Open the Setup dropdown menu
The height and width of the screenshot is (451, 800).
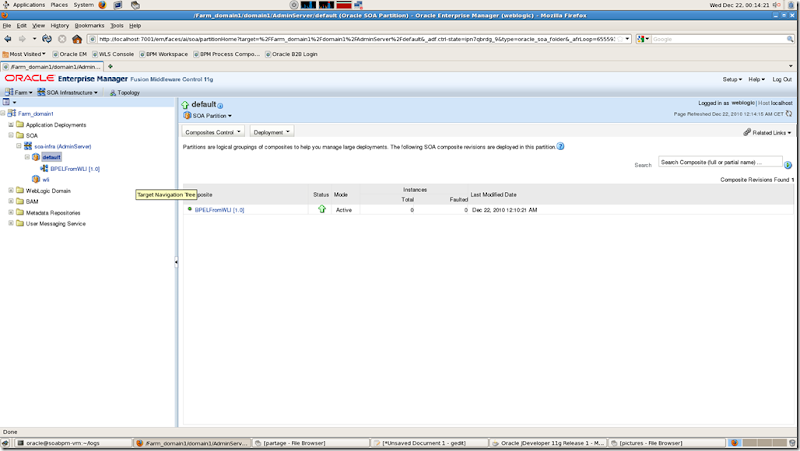(732, 79)
